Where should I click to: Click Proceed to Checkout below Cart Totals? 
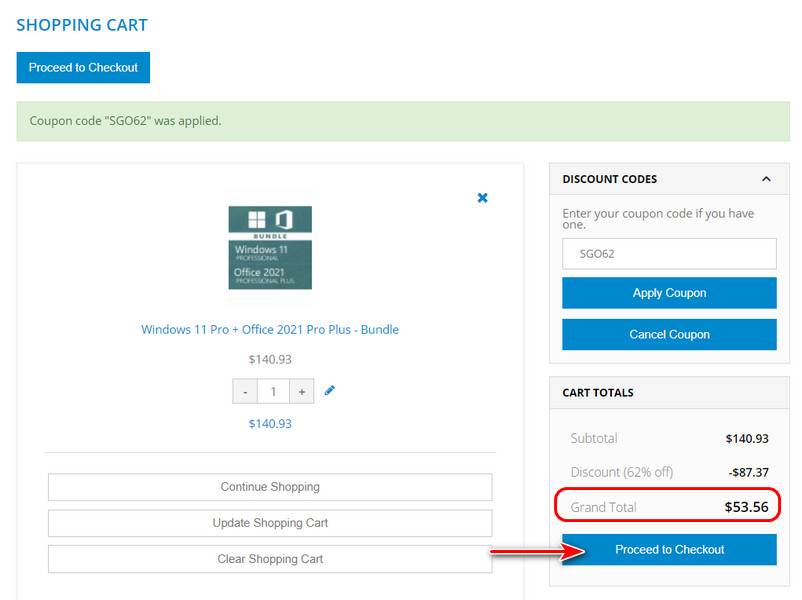(669, 550)
